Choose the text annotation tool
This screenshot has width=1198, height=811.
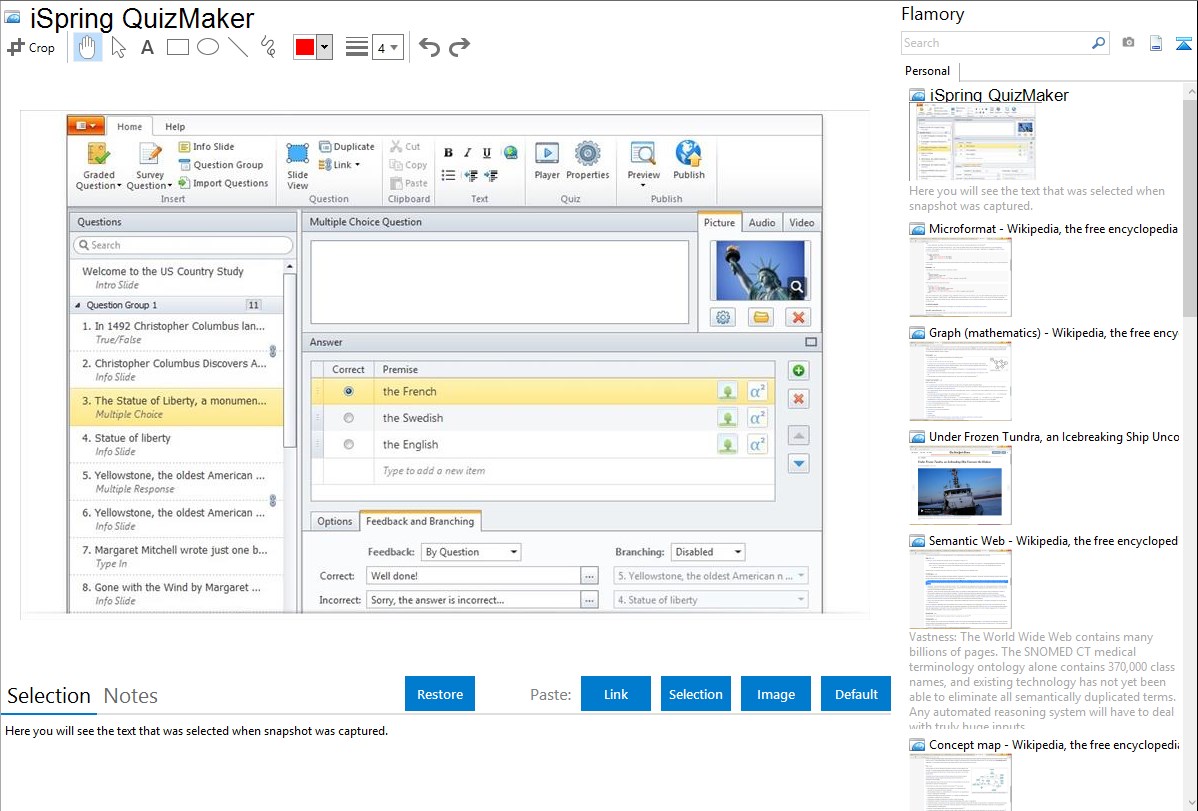click(x=147, y=47)
